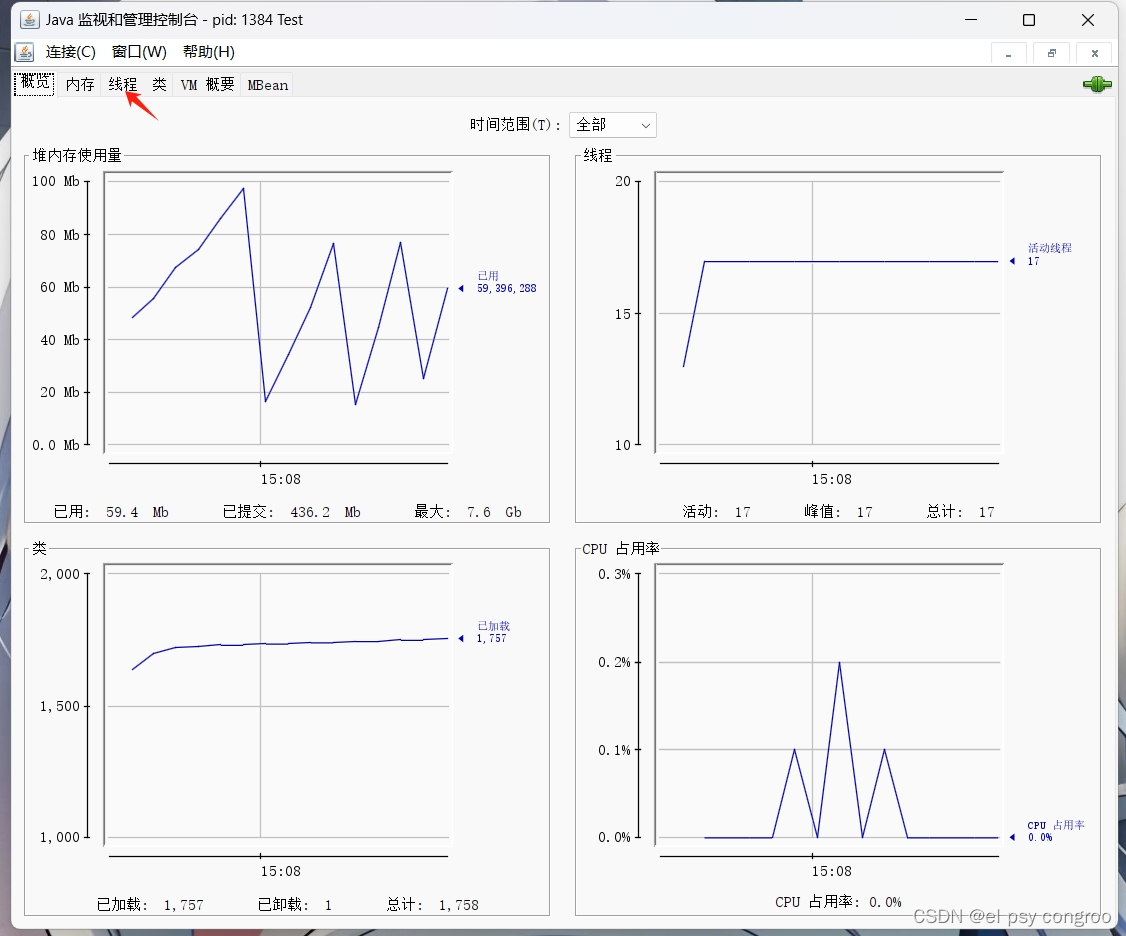Click the bottom CPU 占用率: 0.0% value

coord(838,902)
